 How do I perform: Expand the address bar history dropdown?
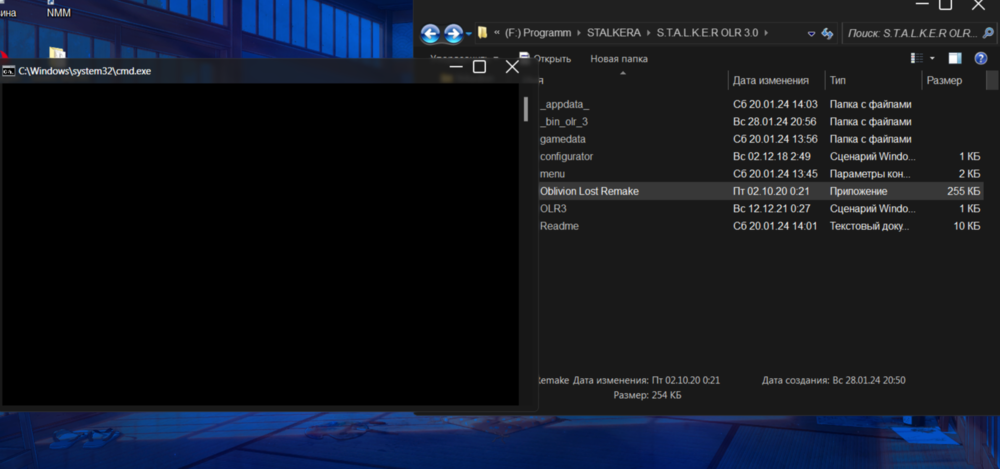tap(811, 33)
